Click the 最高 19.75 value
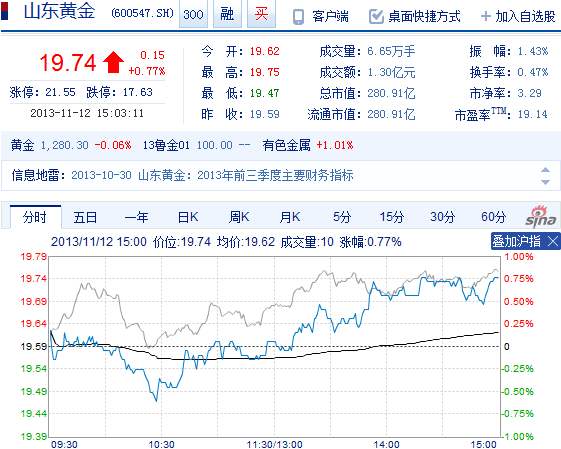Screen dimensions: 561x449 264,72
